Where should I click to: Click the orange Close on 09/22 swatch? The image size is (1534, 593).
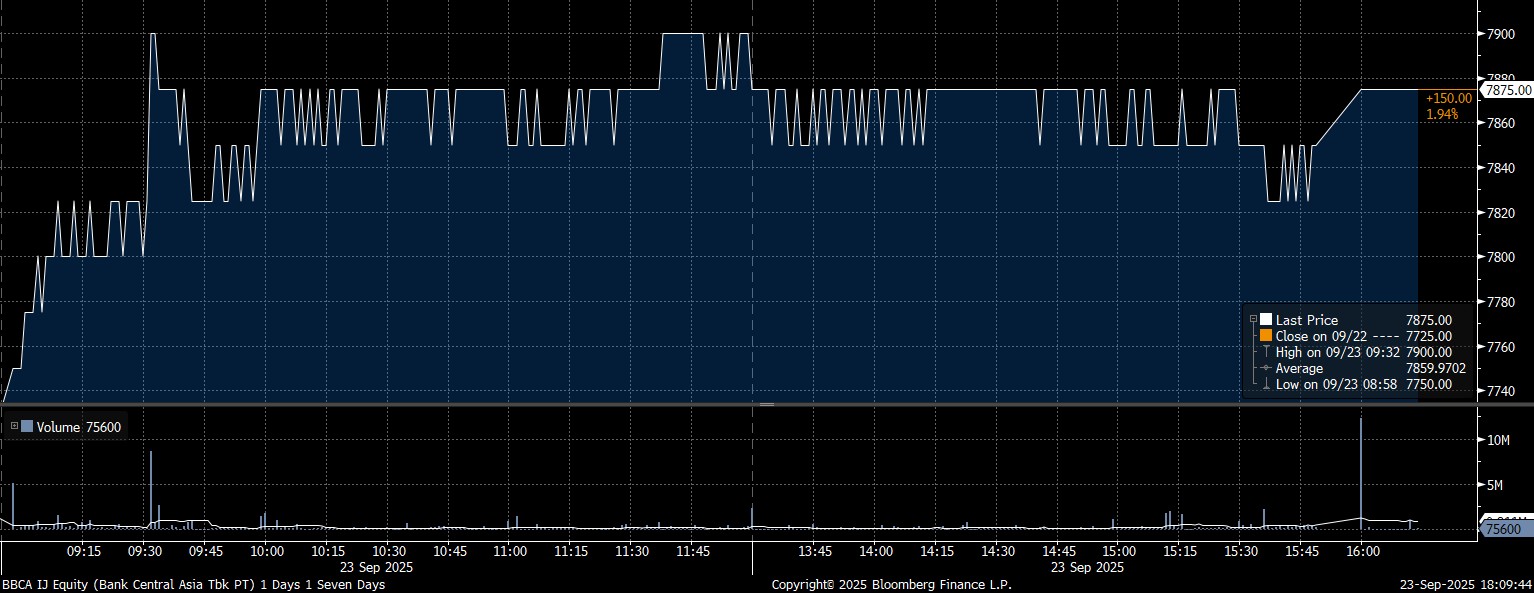1266,337
